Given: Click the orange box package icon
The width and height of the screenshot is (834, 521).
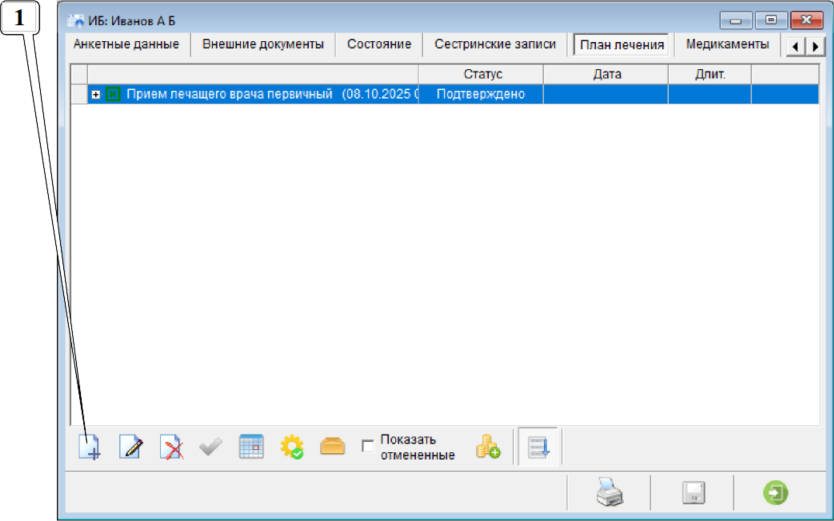Looking at the screenshot, I should [332, 447].
